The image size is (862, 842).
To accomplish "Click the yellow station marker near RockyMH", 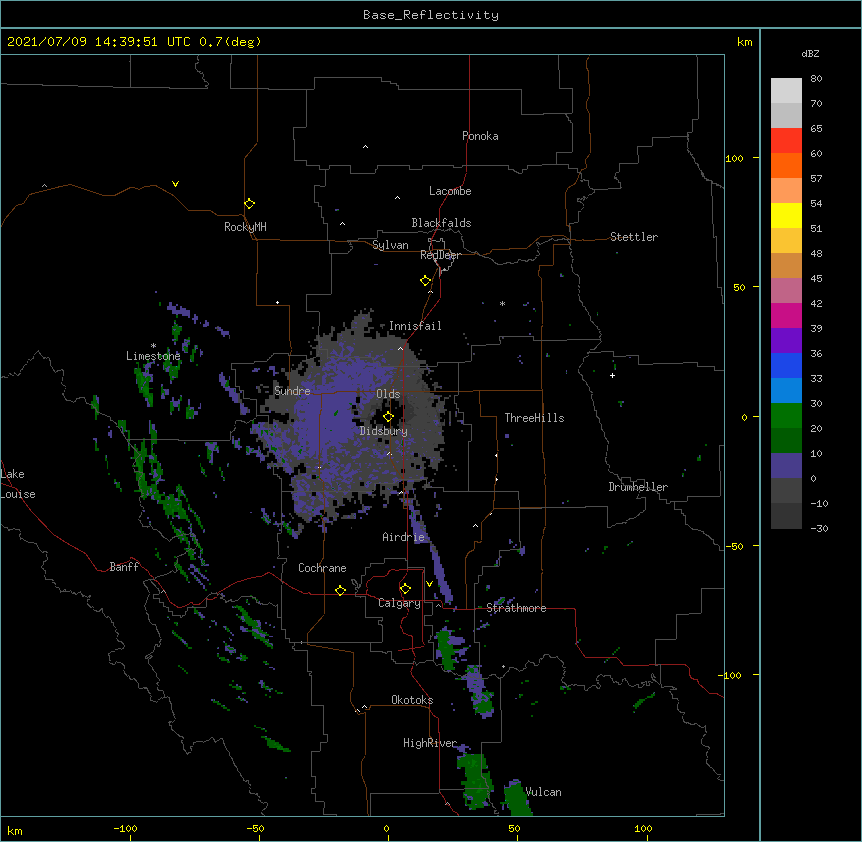I will [x=249, y=204].
